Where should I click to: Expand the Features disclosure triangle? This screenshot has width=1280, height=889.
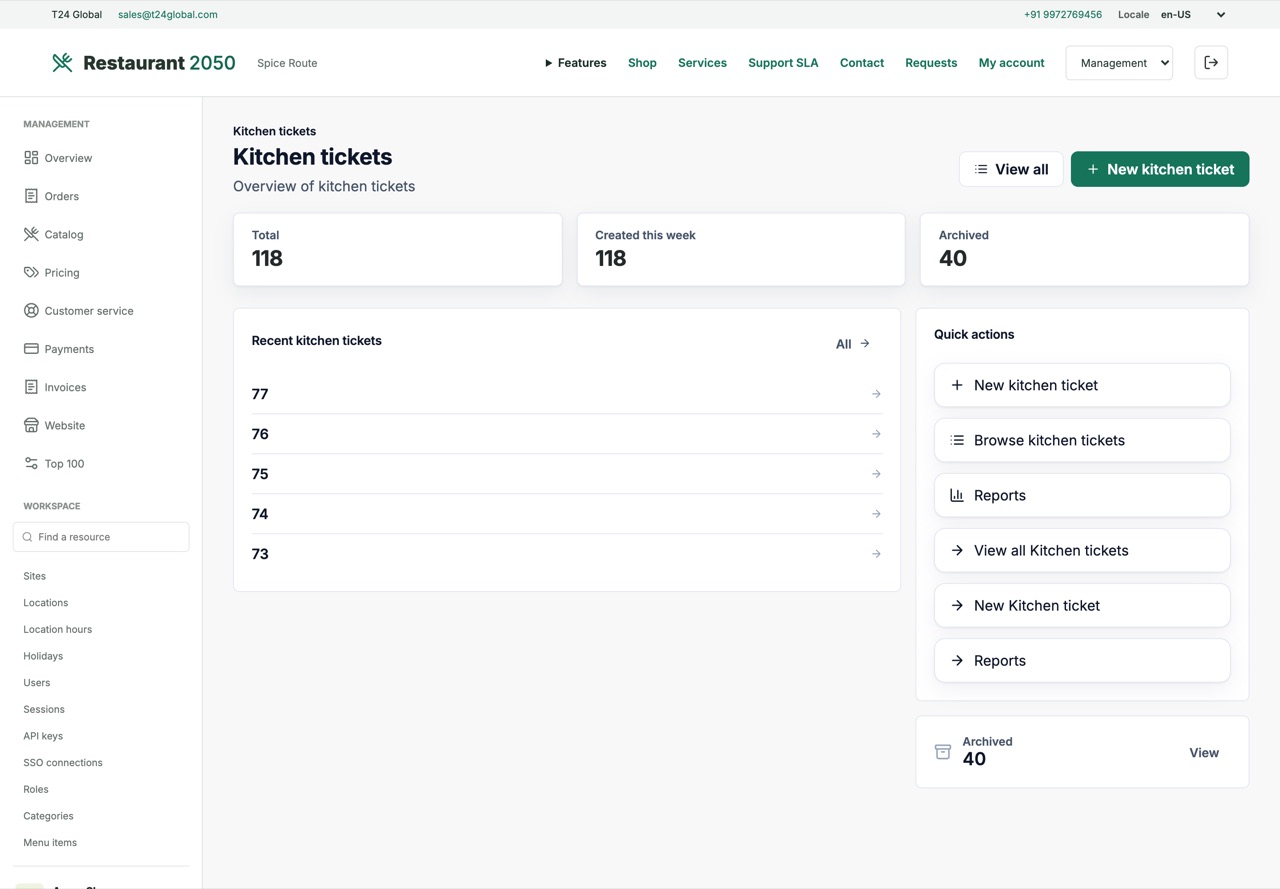tap(548, 63)
